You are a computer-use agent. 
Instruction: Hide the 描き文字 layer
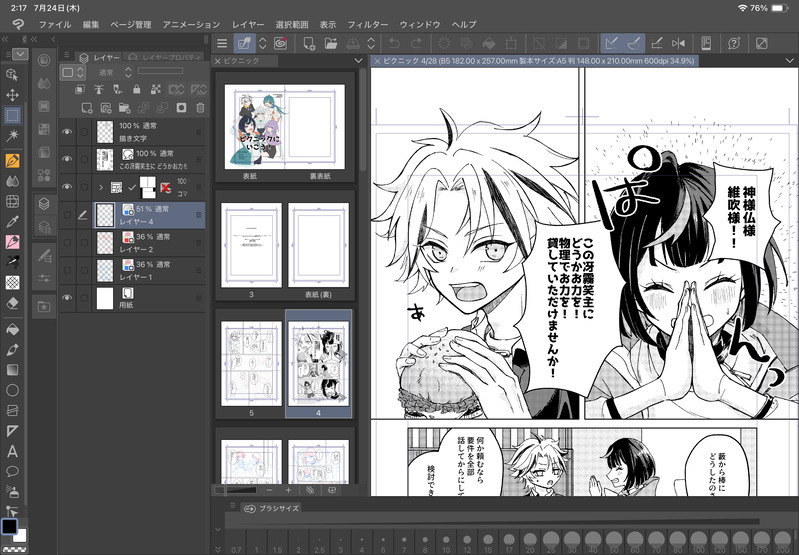67,131
